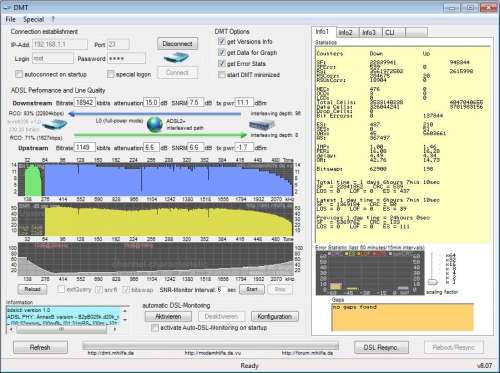Click the grey attenuation graph
500x373 pixels.
[156, 259]
